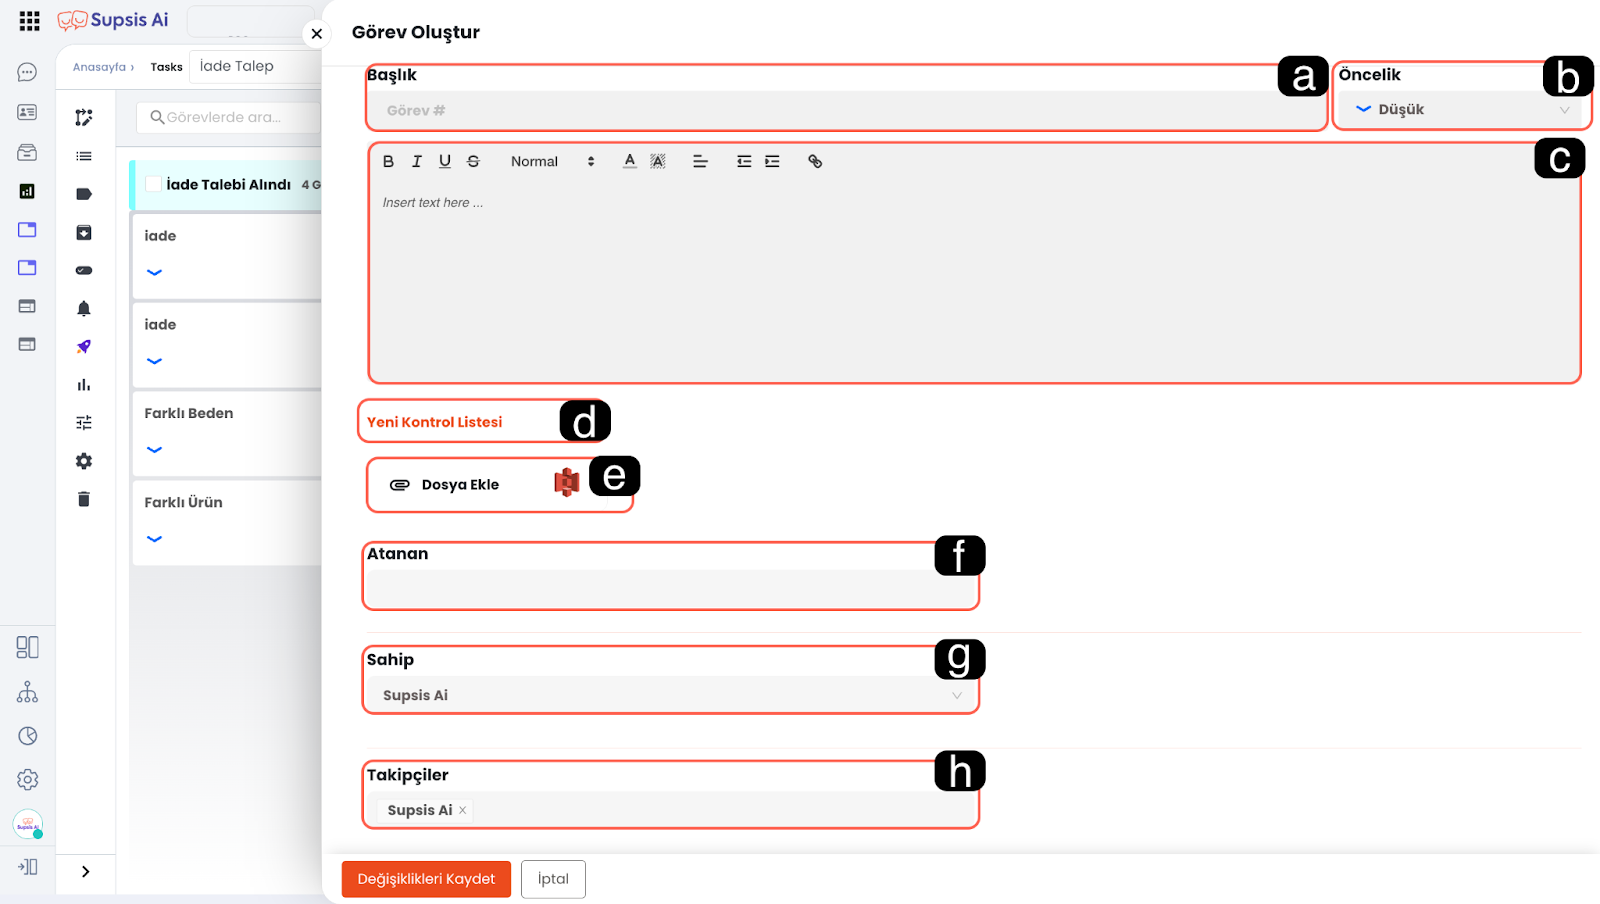Image resolution: width=1600 pixels, height=904 pixels.
Task: Expand the Normal text style selector
Action: click(552, 161)
